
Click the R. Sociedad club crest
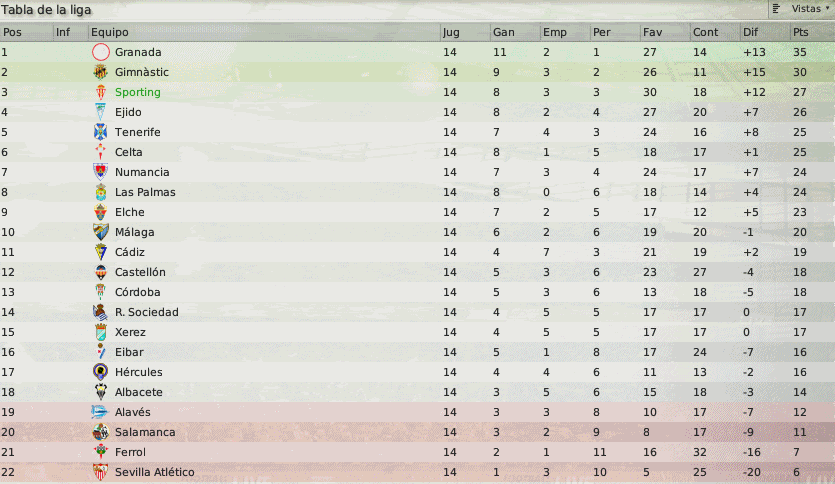coord(100,312)
